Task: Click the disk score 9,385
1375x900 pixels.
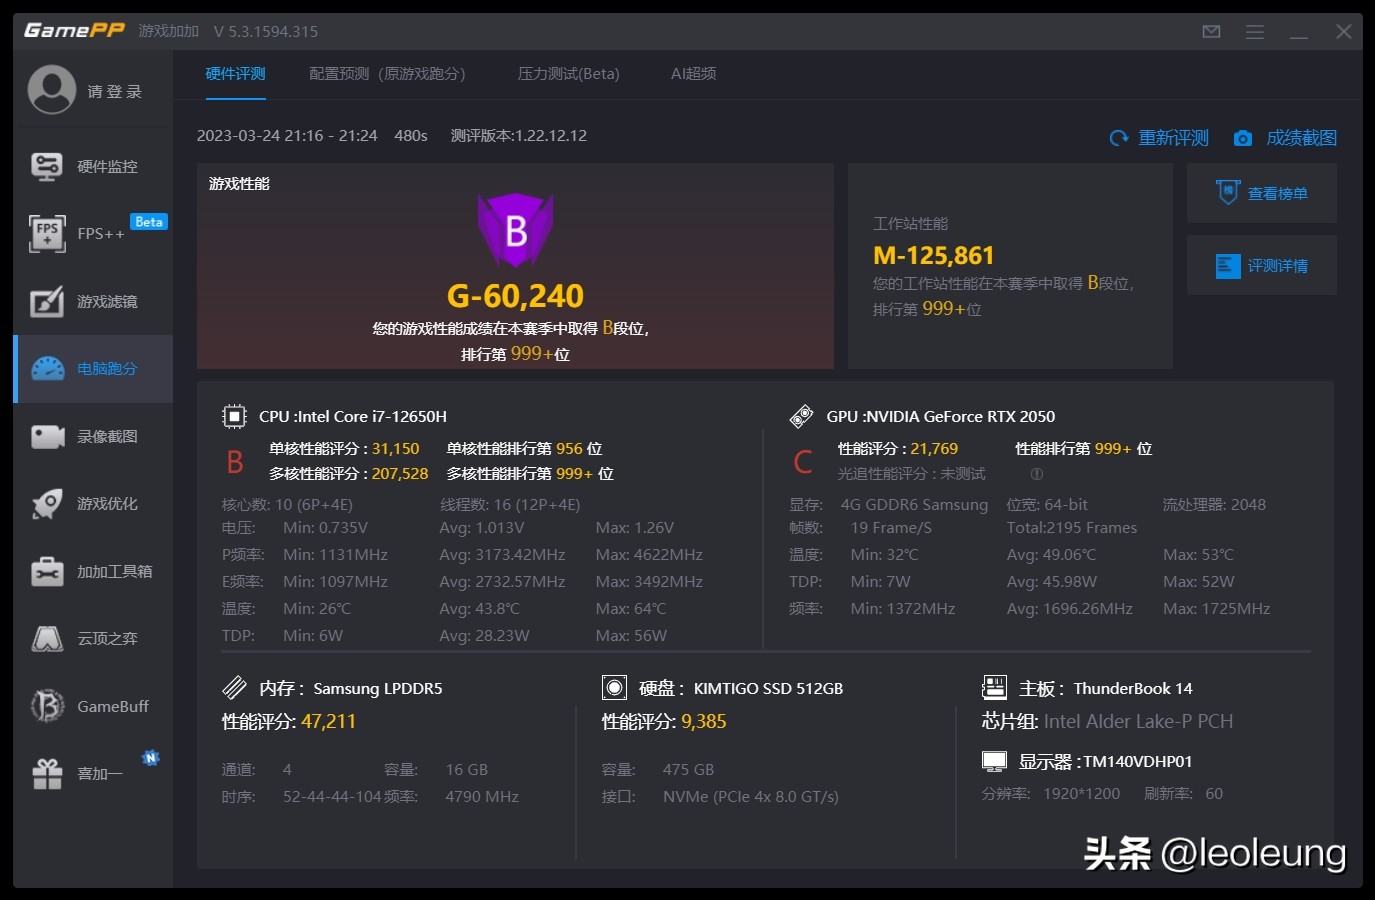Action: click(x=704, y=721)
